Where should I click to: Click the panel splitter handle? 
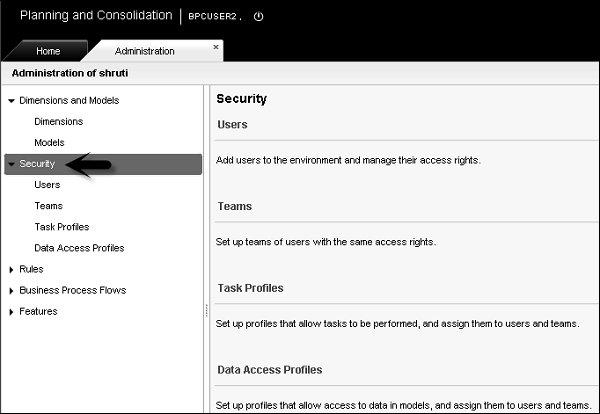pos(207,310)
